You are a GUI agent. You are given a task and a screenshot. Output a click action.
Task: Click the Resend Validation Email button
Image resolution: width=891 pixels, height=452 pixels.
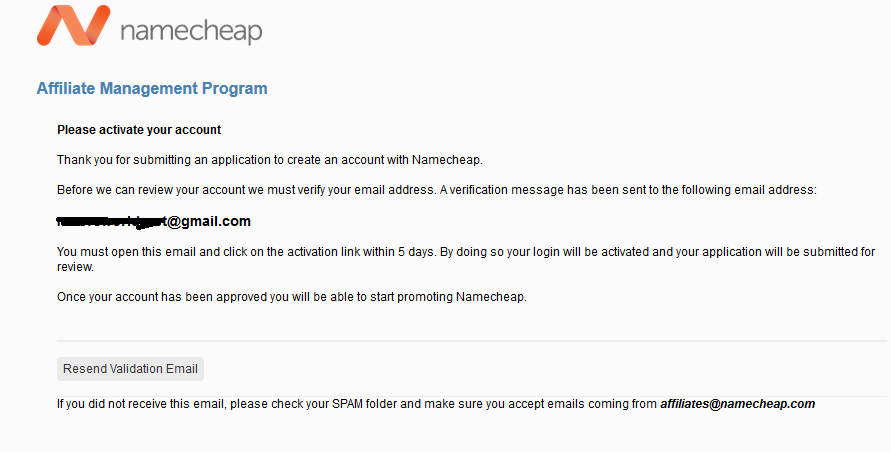(x=130, y=369)
